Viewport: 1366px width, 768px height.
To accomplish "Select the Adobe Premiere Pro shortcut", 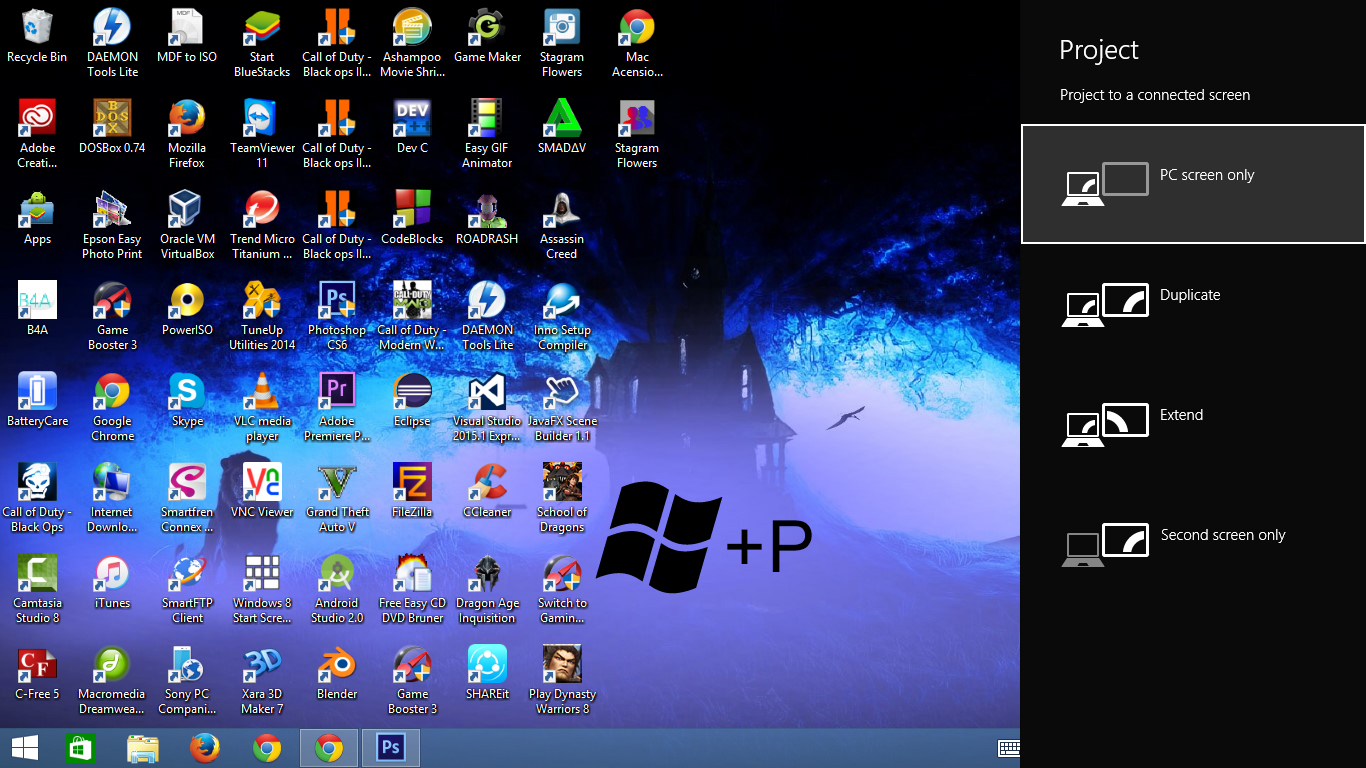I will (337, 408).
